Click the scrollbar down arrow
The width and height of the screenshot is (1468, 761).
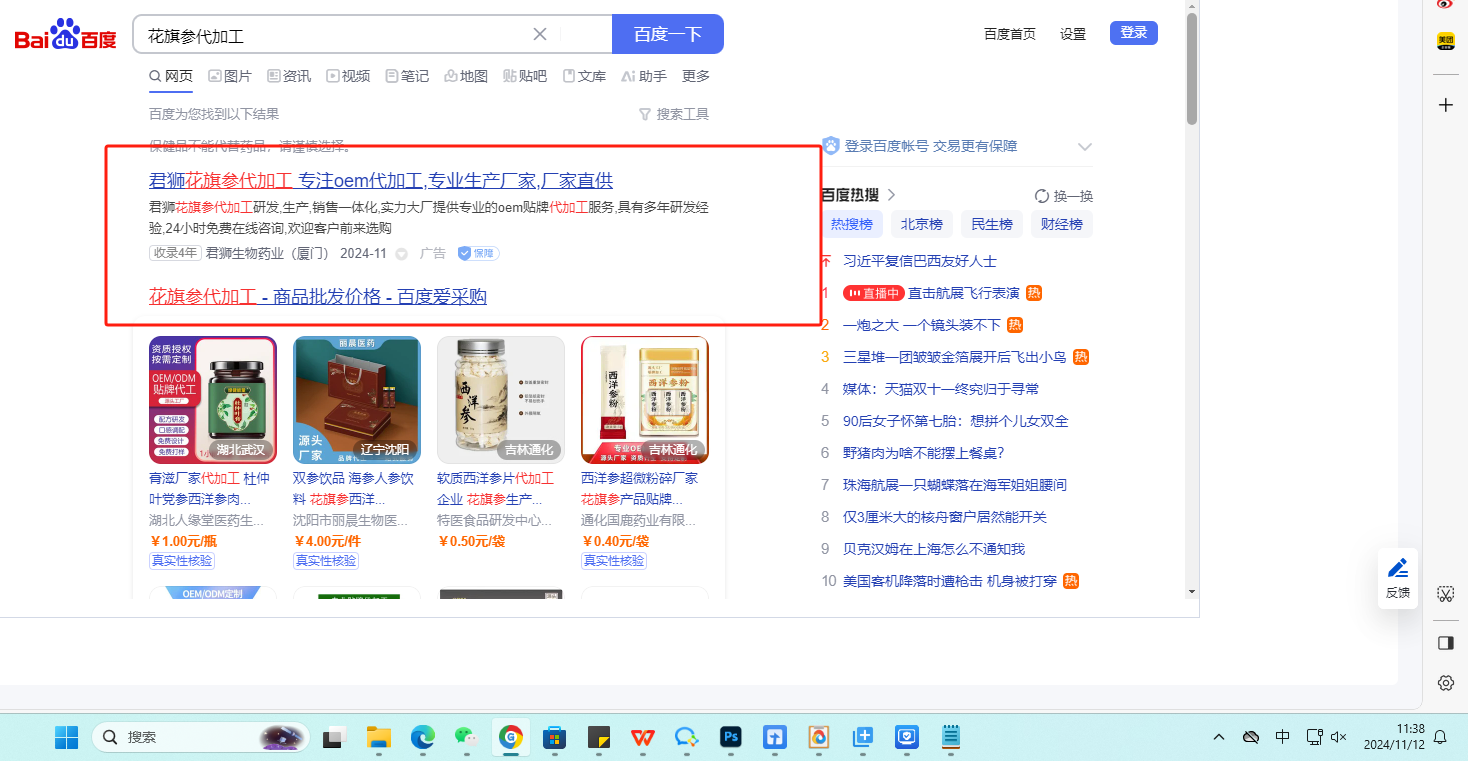click(1191, 592)
